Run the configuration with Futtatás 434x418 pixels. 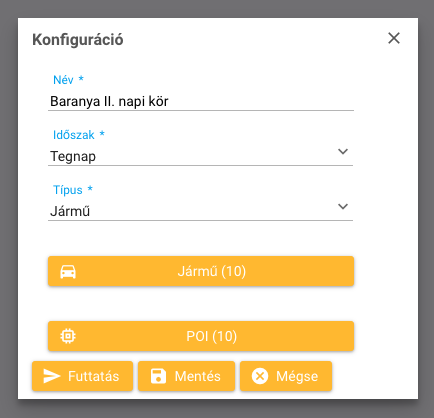tap(82, 376)
